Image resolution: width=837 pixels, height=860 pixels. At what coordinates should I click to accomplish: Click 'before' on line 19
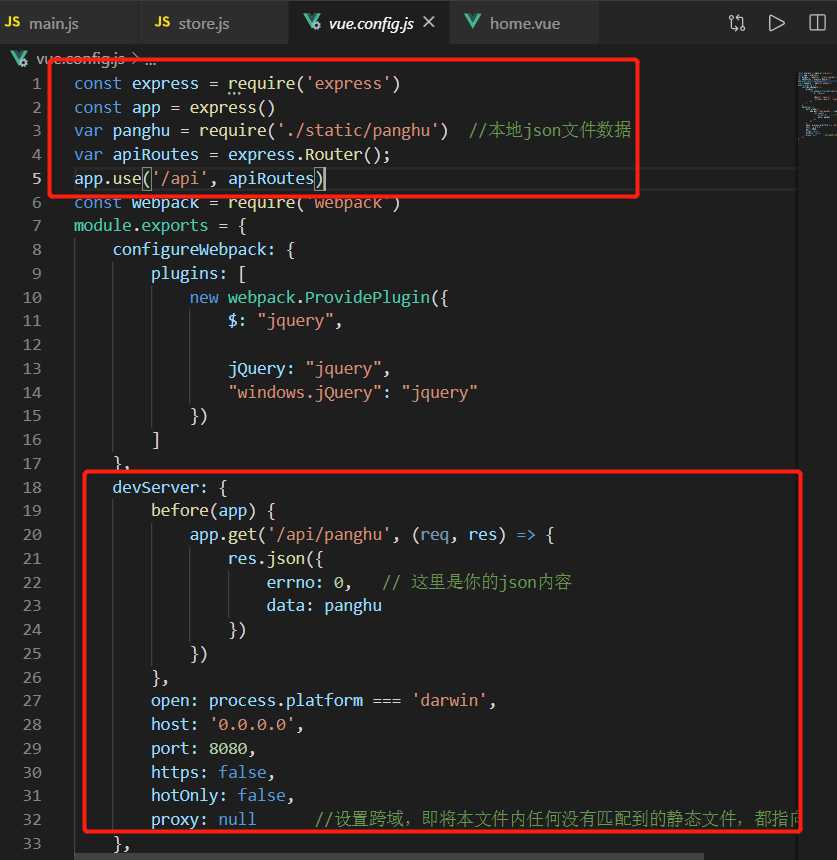pos(179,511)
